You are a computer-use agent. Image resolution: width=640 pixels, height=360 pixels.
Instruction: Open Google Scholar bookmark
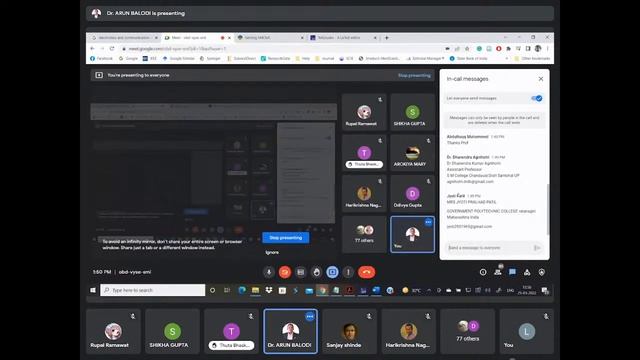click(x=178, y=58)
